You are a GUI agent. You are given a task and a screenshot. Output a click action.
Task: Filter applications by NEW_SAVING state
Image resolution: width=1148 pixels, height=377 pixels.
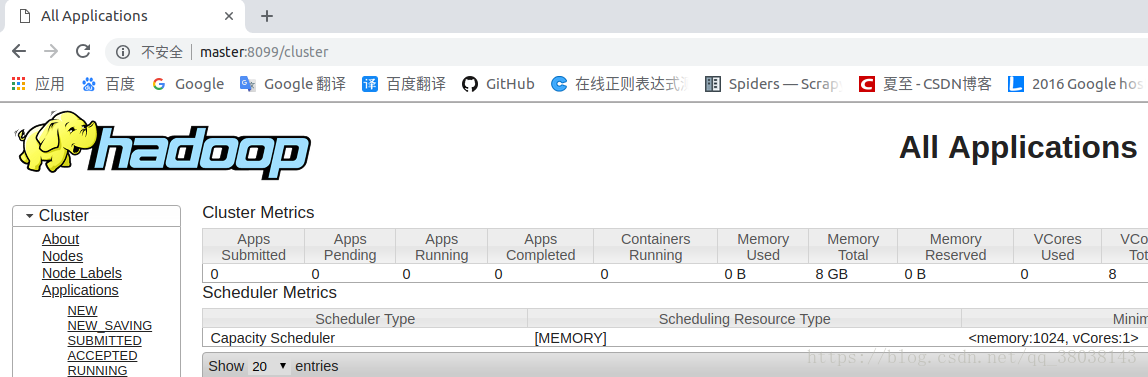pyautogui.click(x=110, y=326)
